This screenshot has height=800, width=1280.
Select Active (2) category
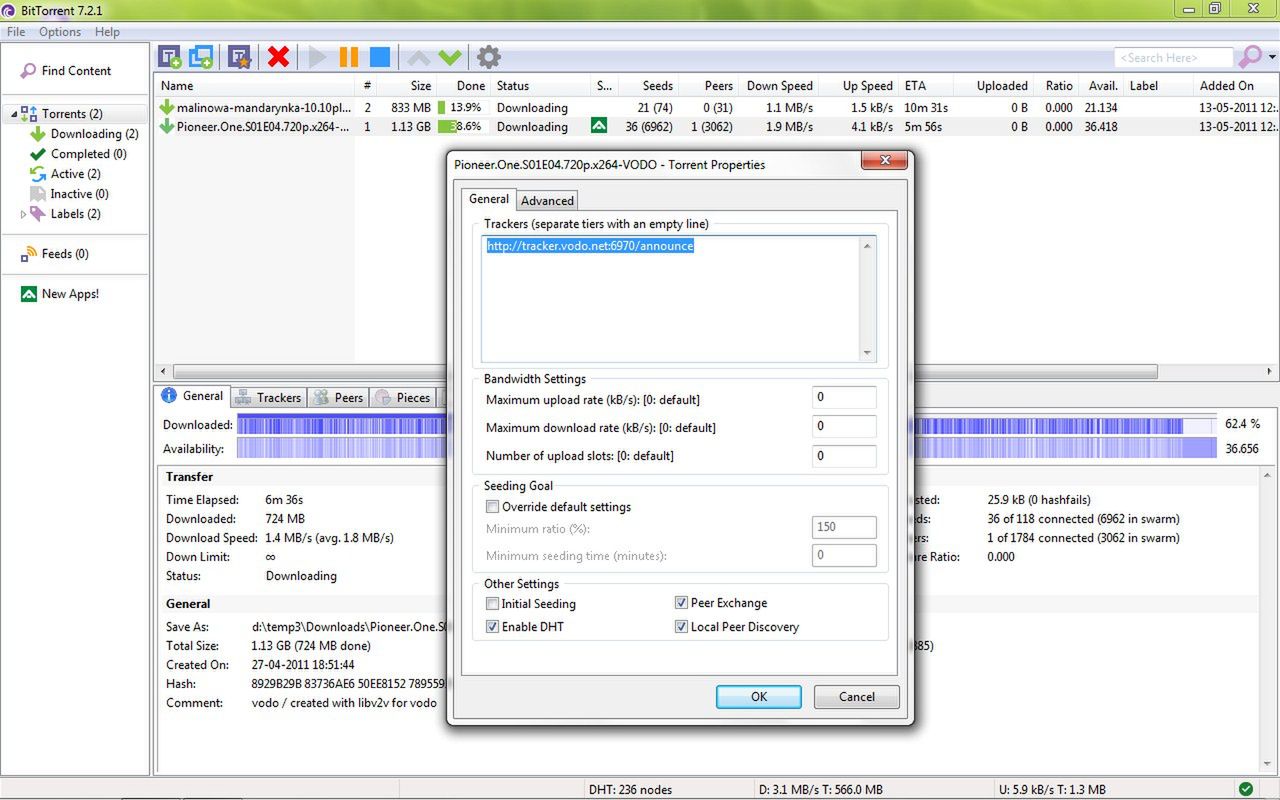(x=65, y=174)
